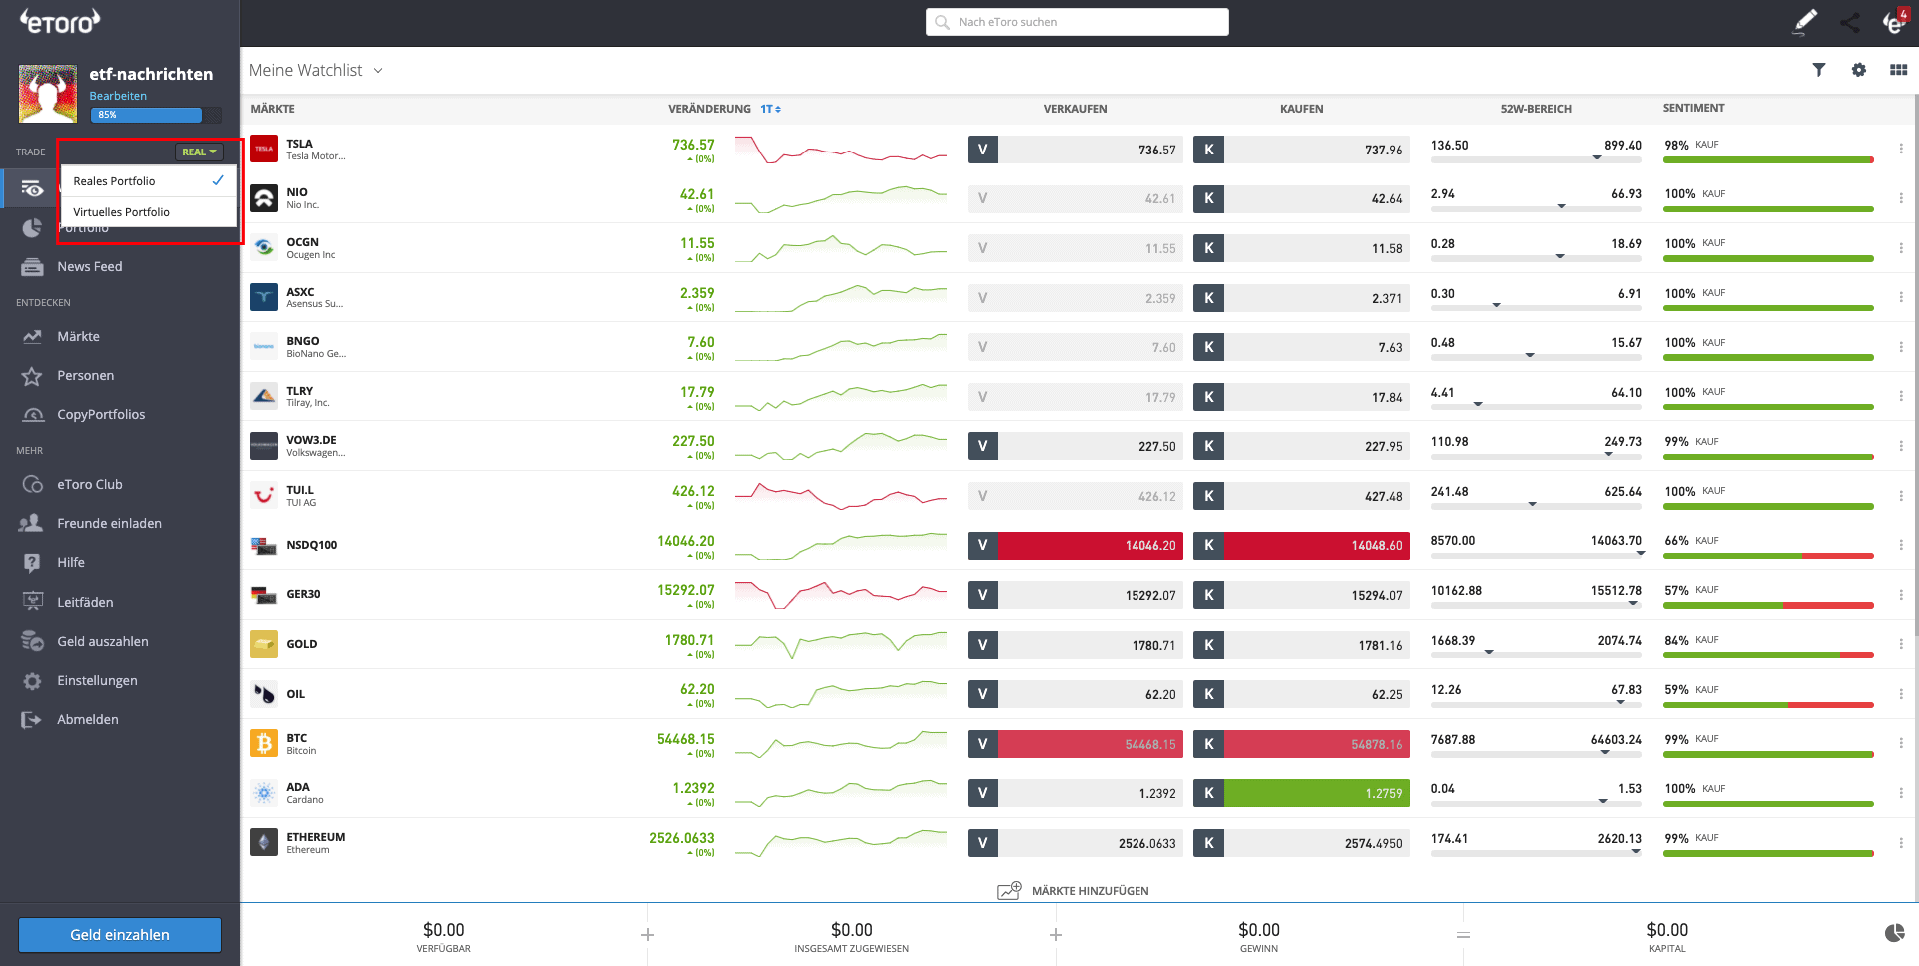Click ADA buy button 1.2759

pos(1301,793)
